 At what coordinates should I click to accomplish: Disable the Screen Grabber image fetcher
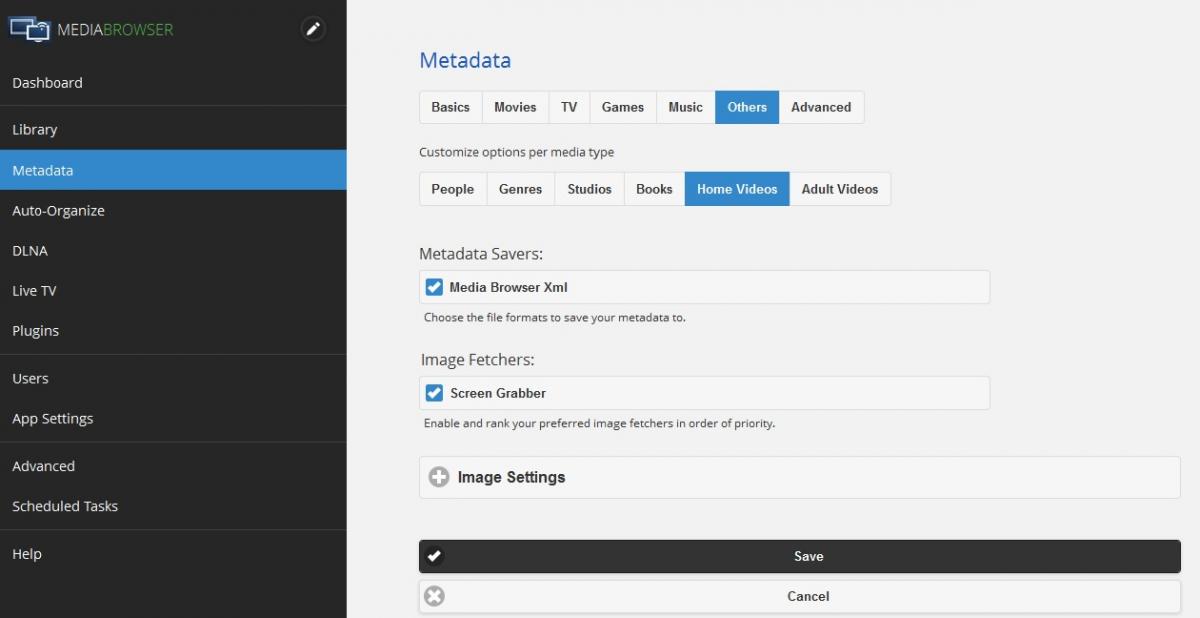click(434, 393)
